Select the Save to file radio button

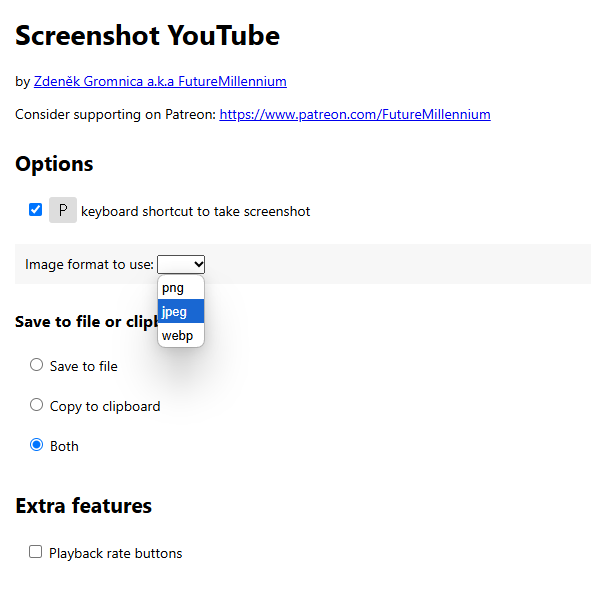click(x=36, y=365)
